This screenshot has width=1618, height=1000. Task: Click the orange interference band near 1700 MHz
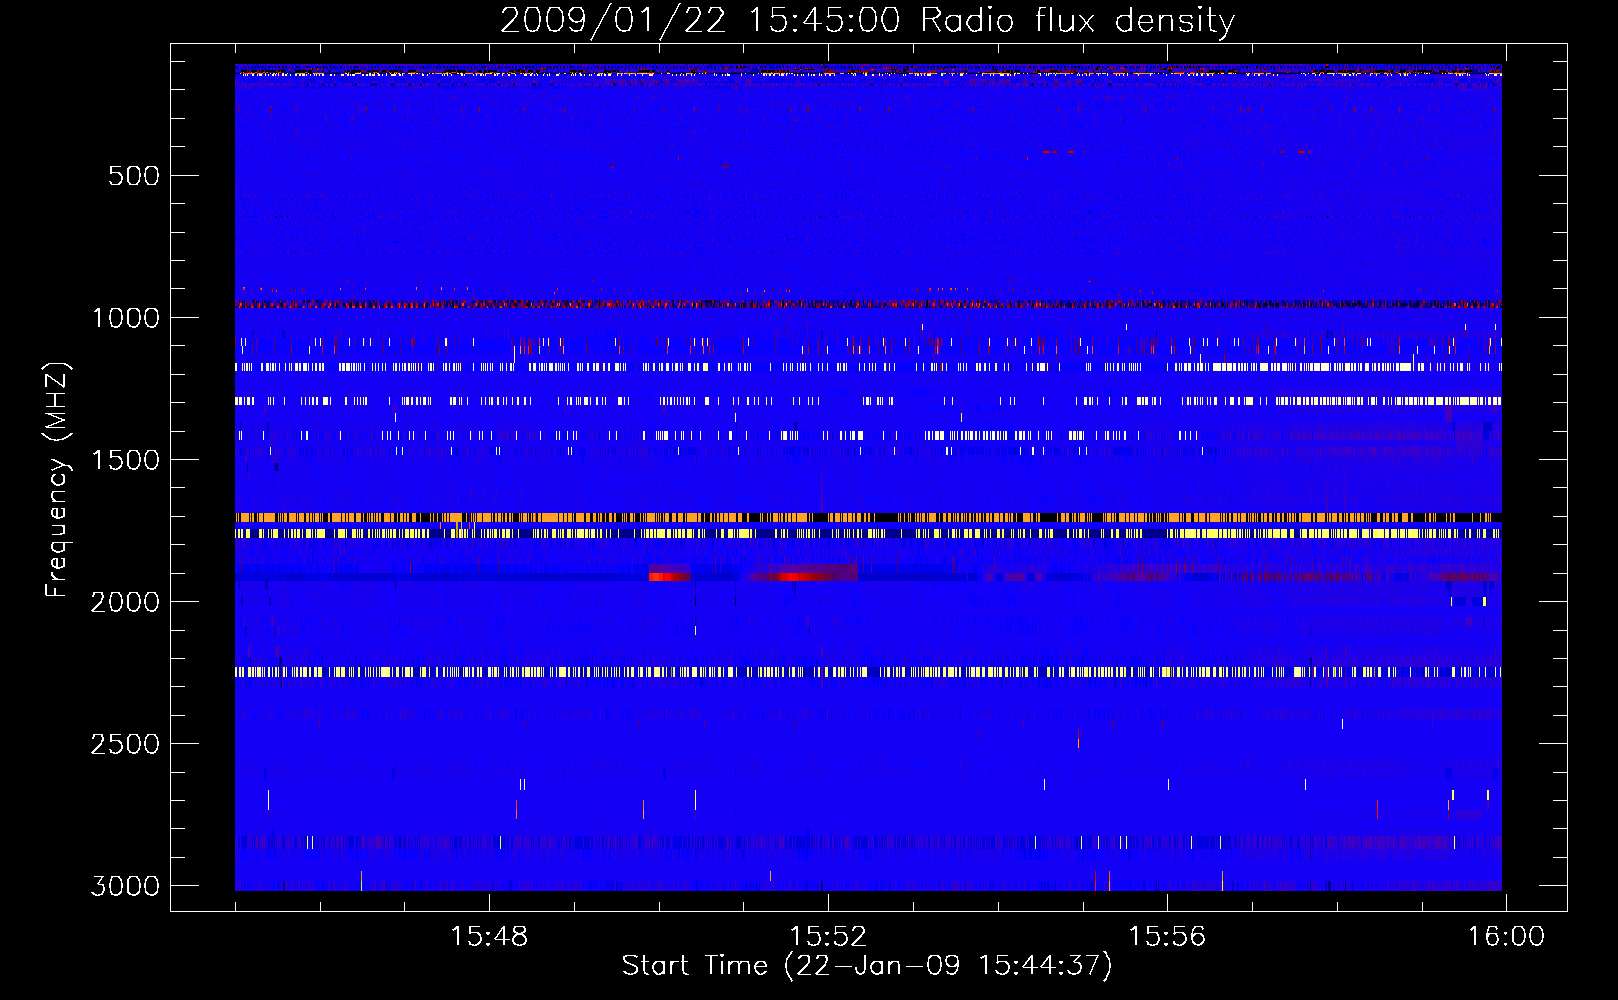[x=868, y=518]
